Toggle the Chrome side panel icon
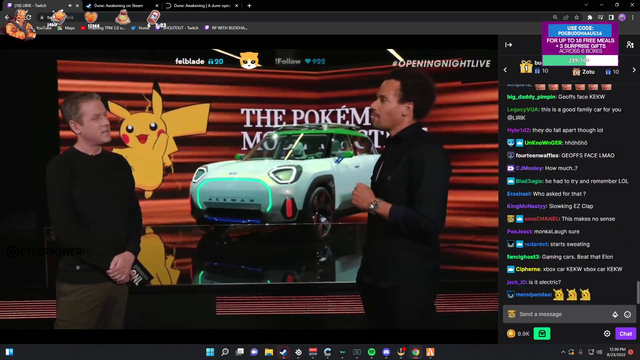This screenshot has width=640, height=360. (611, 17)
